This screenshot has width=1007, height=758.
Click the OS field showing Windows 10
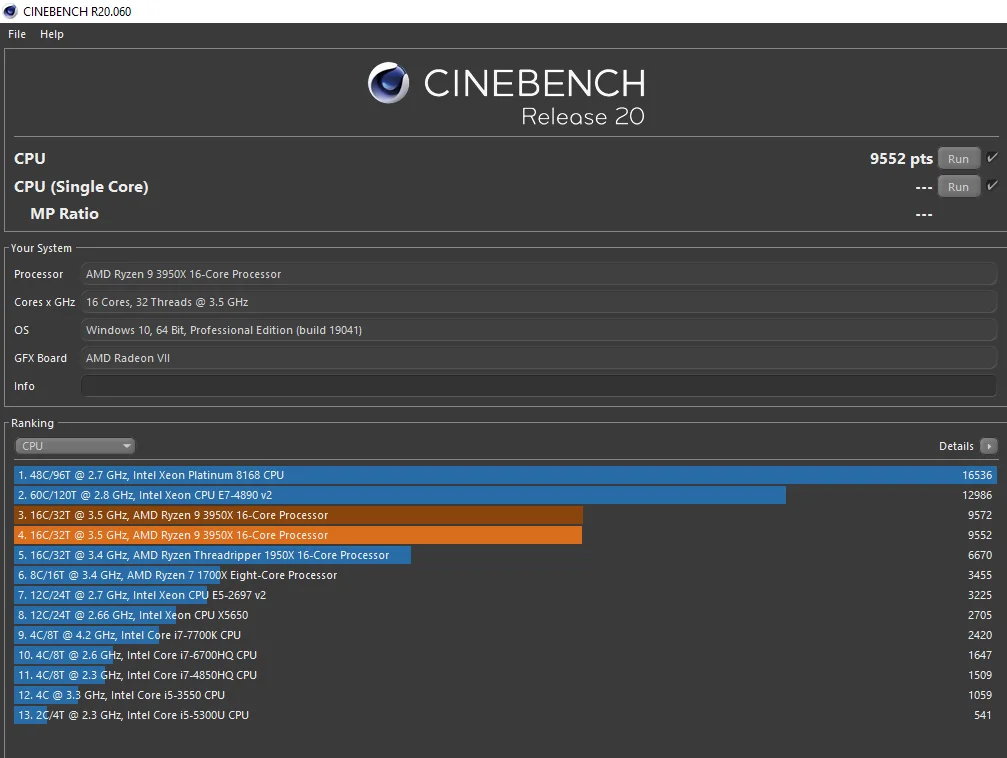(539, 330)
